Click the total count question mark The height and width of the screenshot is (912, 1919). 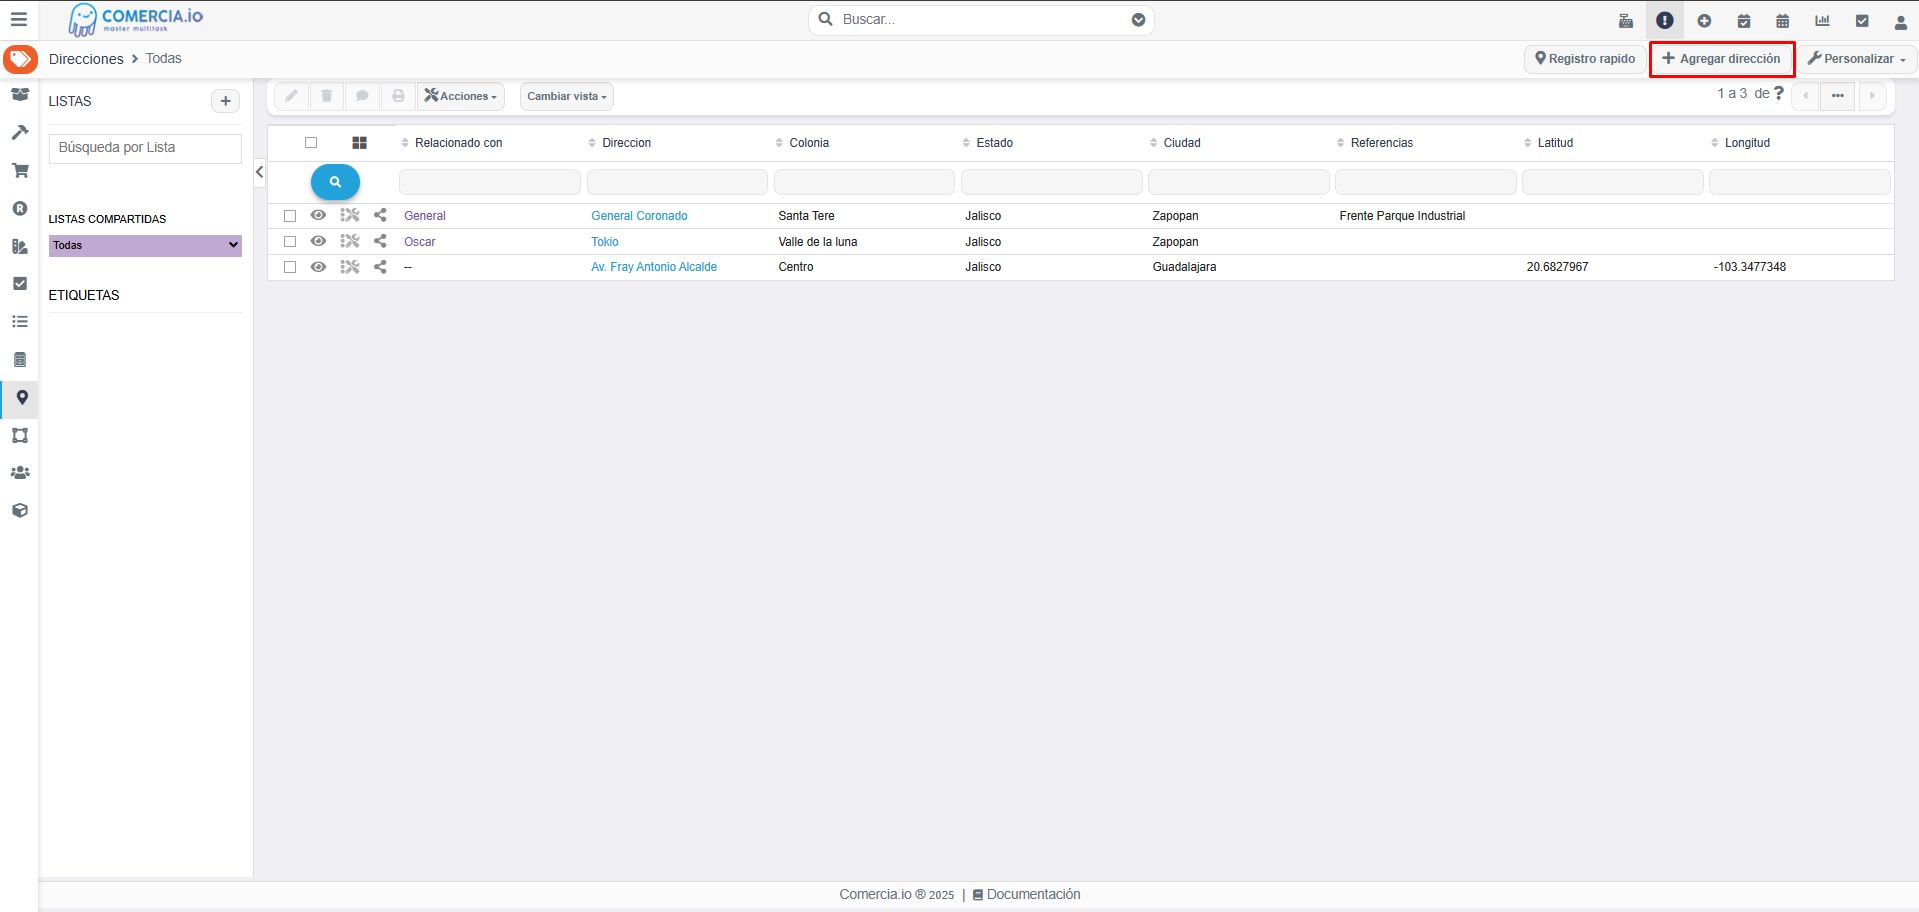click(x=1779, y=93)
